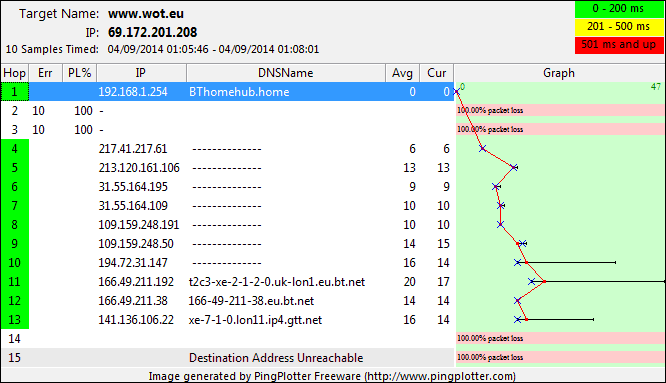
Task: Click hop 11 latency marker on graph
Action: [531, 282]
